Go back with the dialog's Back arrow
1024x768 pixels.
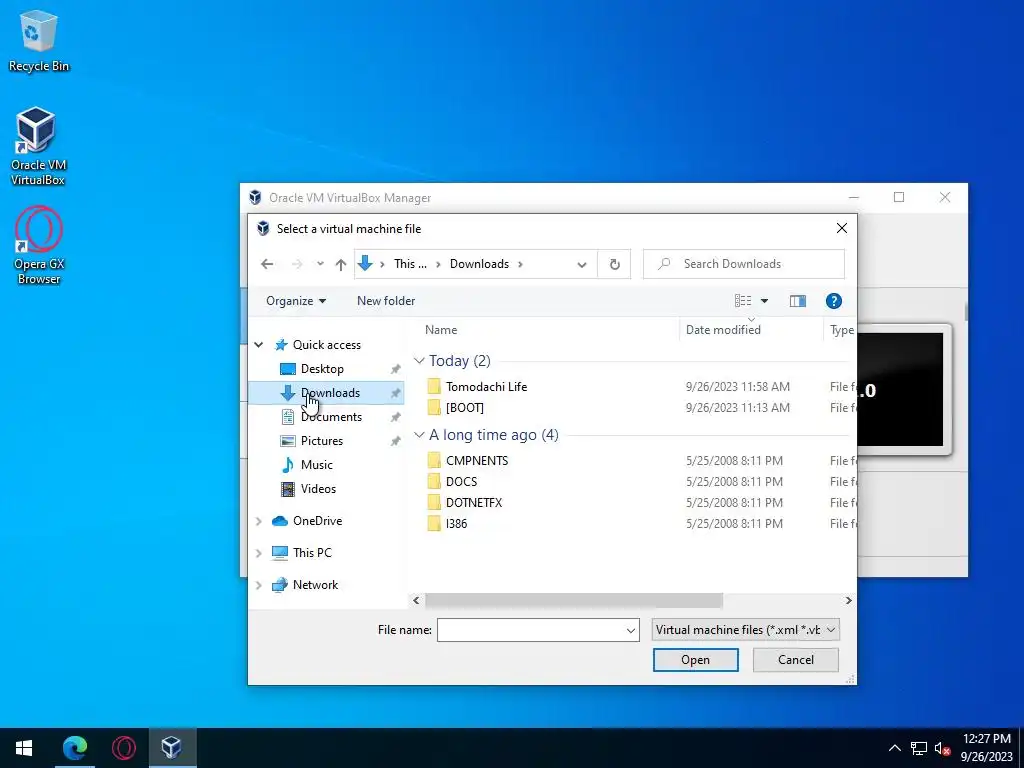tap(267, 264)
